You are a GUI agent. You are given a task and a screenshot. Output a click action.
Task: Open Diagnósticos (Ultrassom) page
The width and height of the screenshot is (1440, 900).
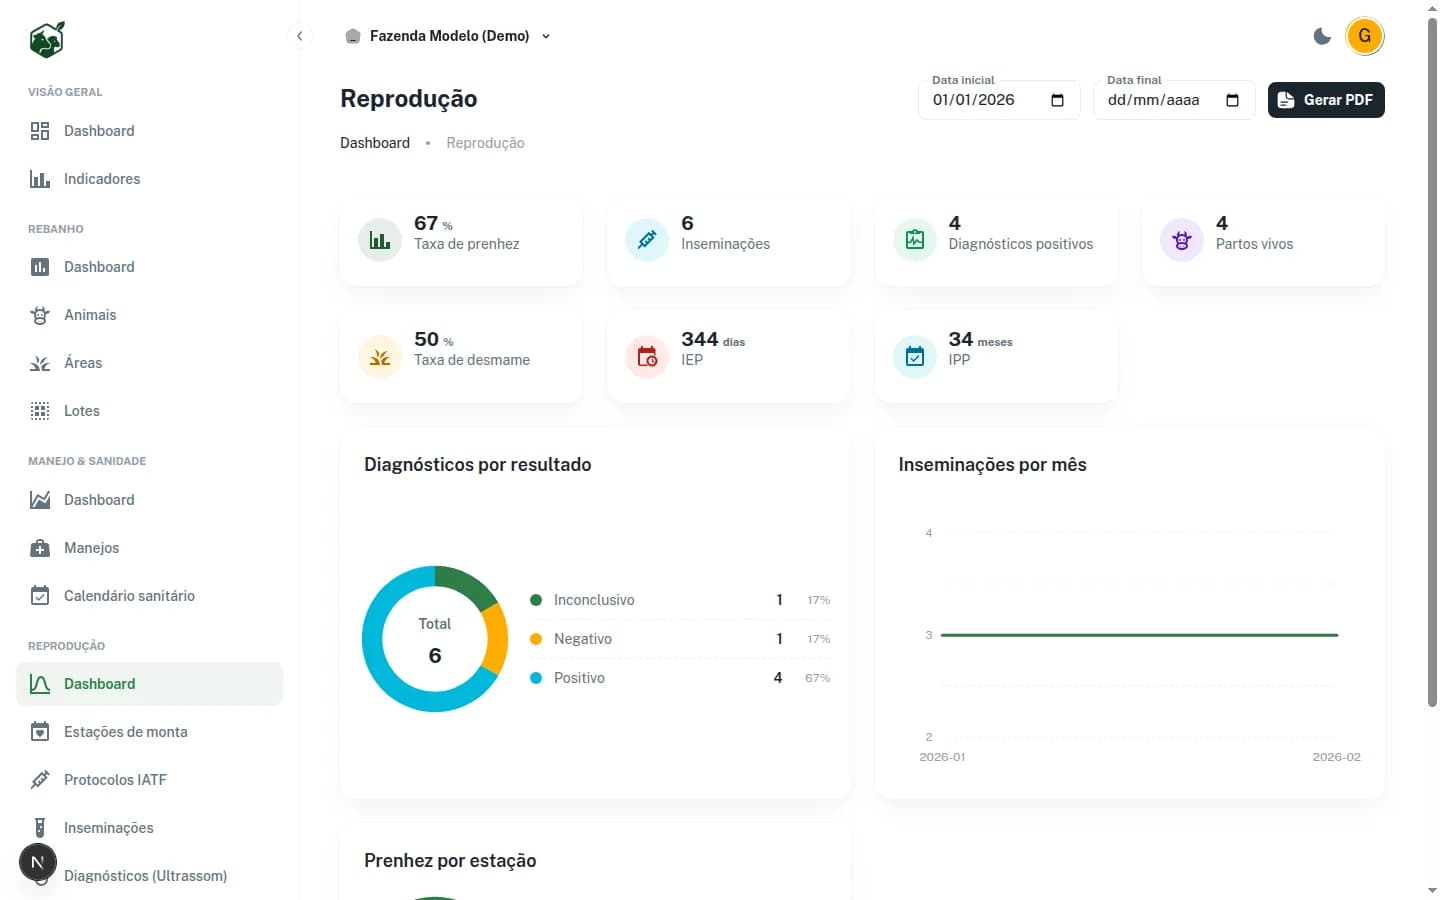149,876
